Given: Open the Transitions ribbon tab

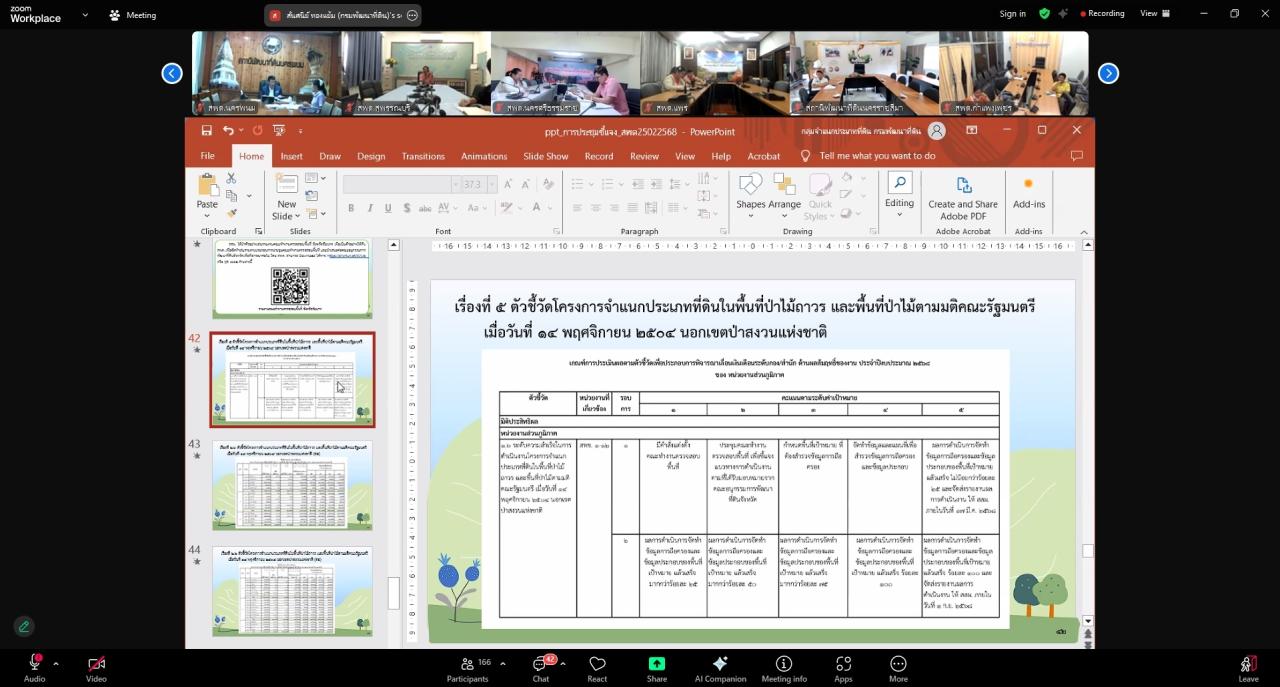Looking at the screenshot, I should tap(423, 156).
